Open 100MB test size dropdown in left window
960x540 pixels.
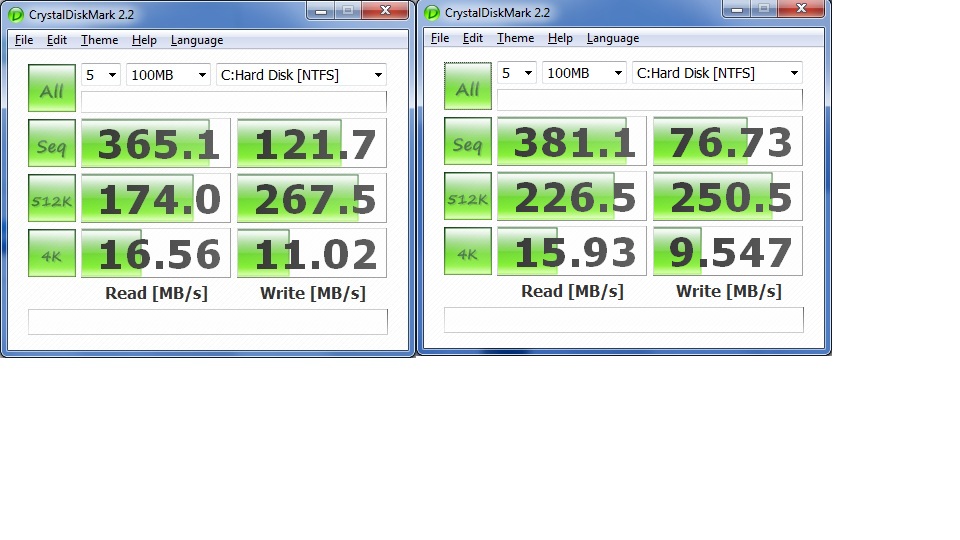click(168, 75)
